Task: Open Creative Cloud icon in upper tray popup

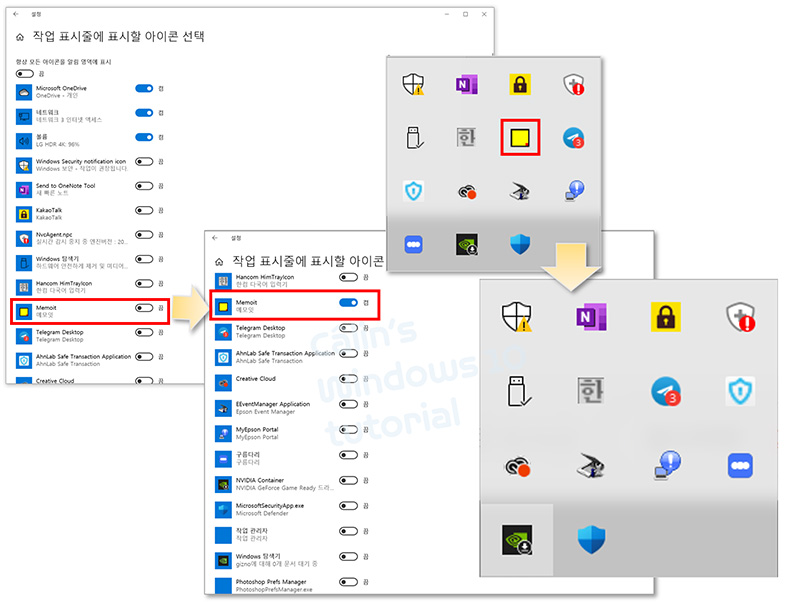Action: point(466,192)
